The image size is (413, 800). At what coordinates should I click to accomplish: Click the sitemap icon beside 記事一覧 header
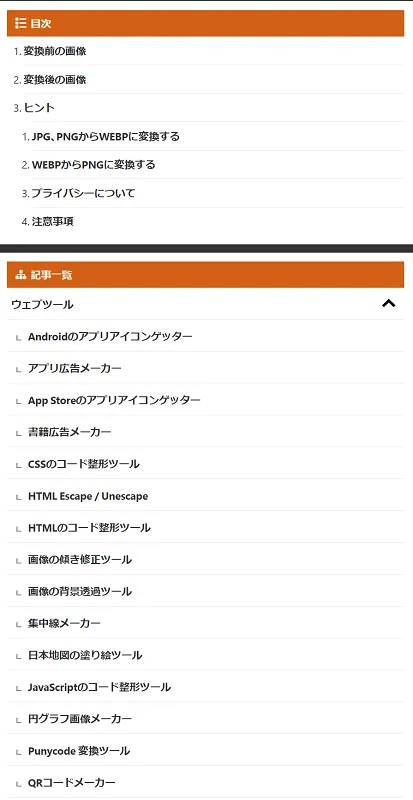(20, 275)
